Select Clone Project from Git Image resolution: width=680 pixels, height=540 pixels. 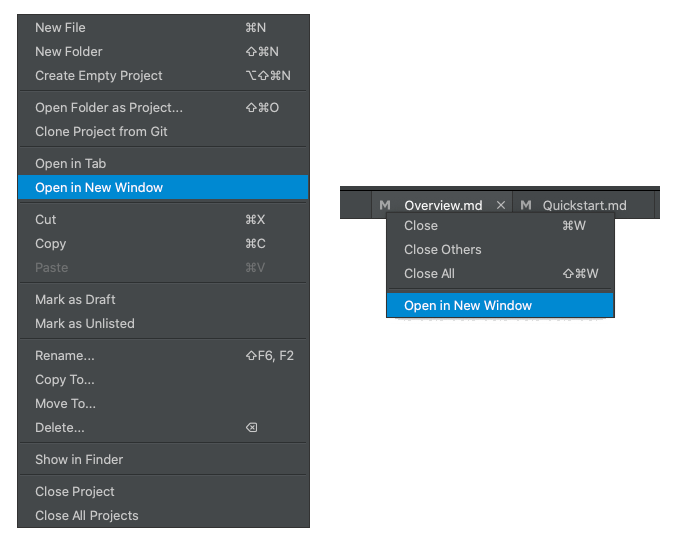click(101, 132)
